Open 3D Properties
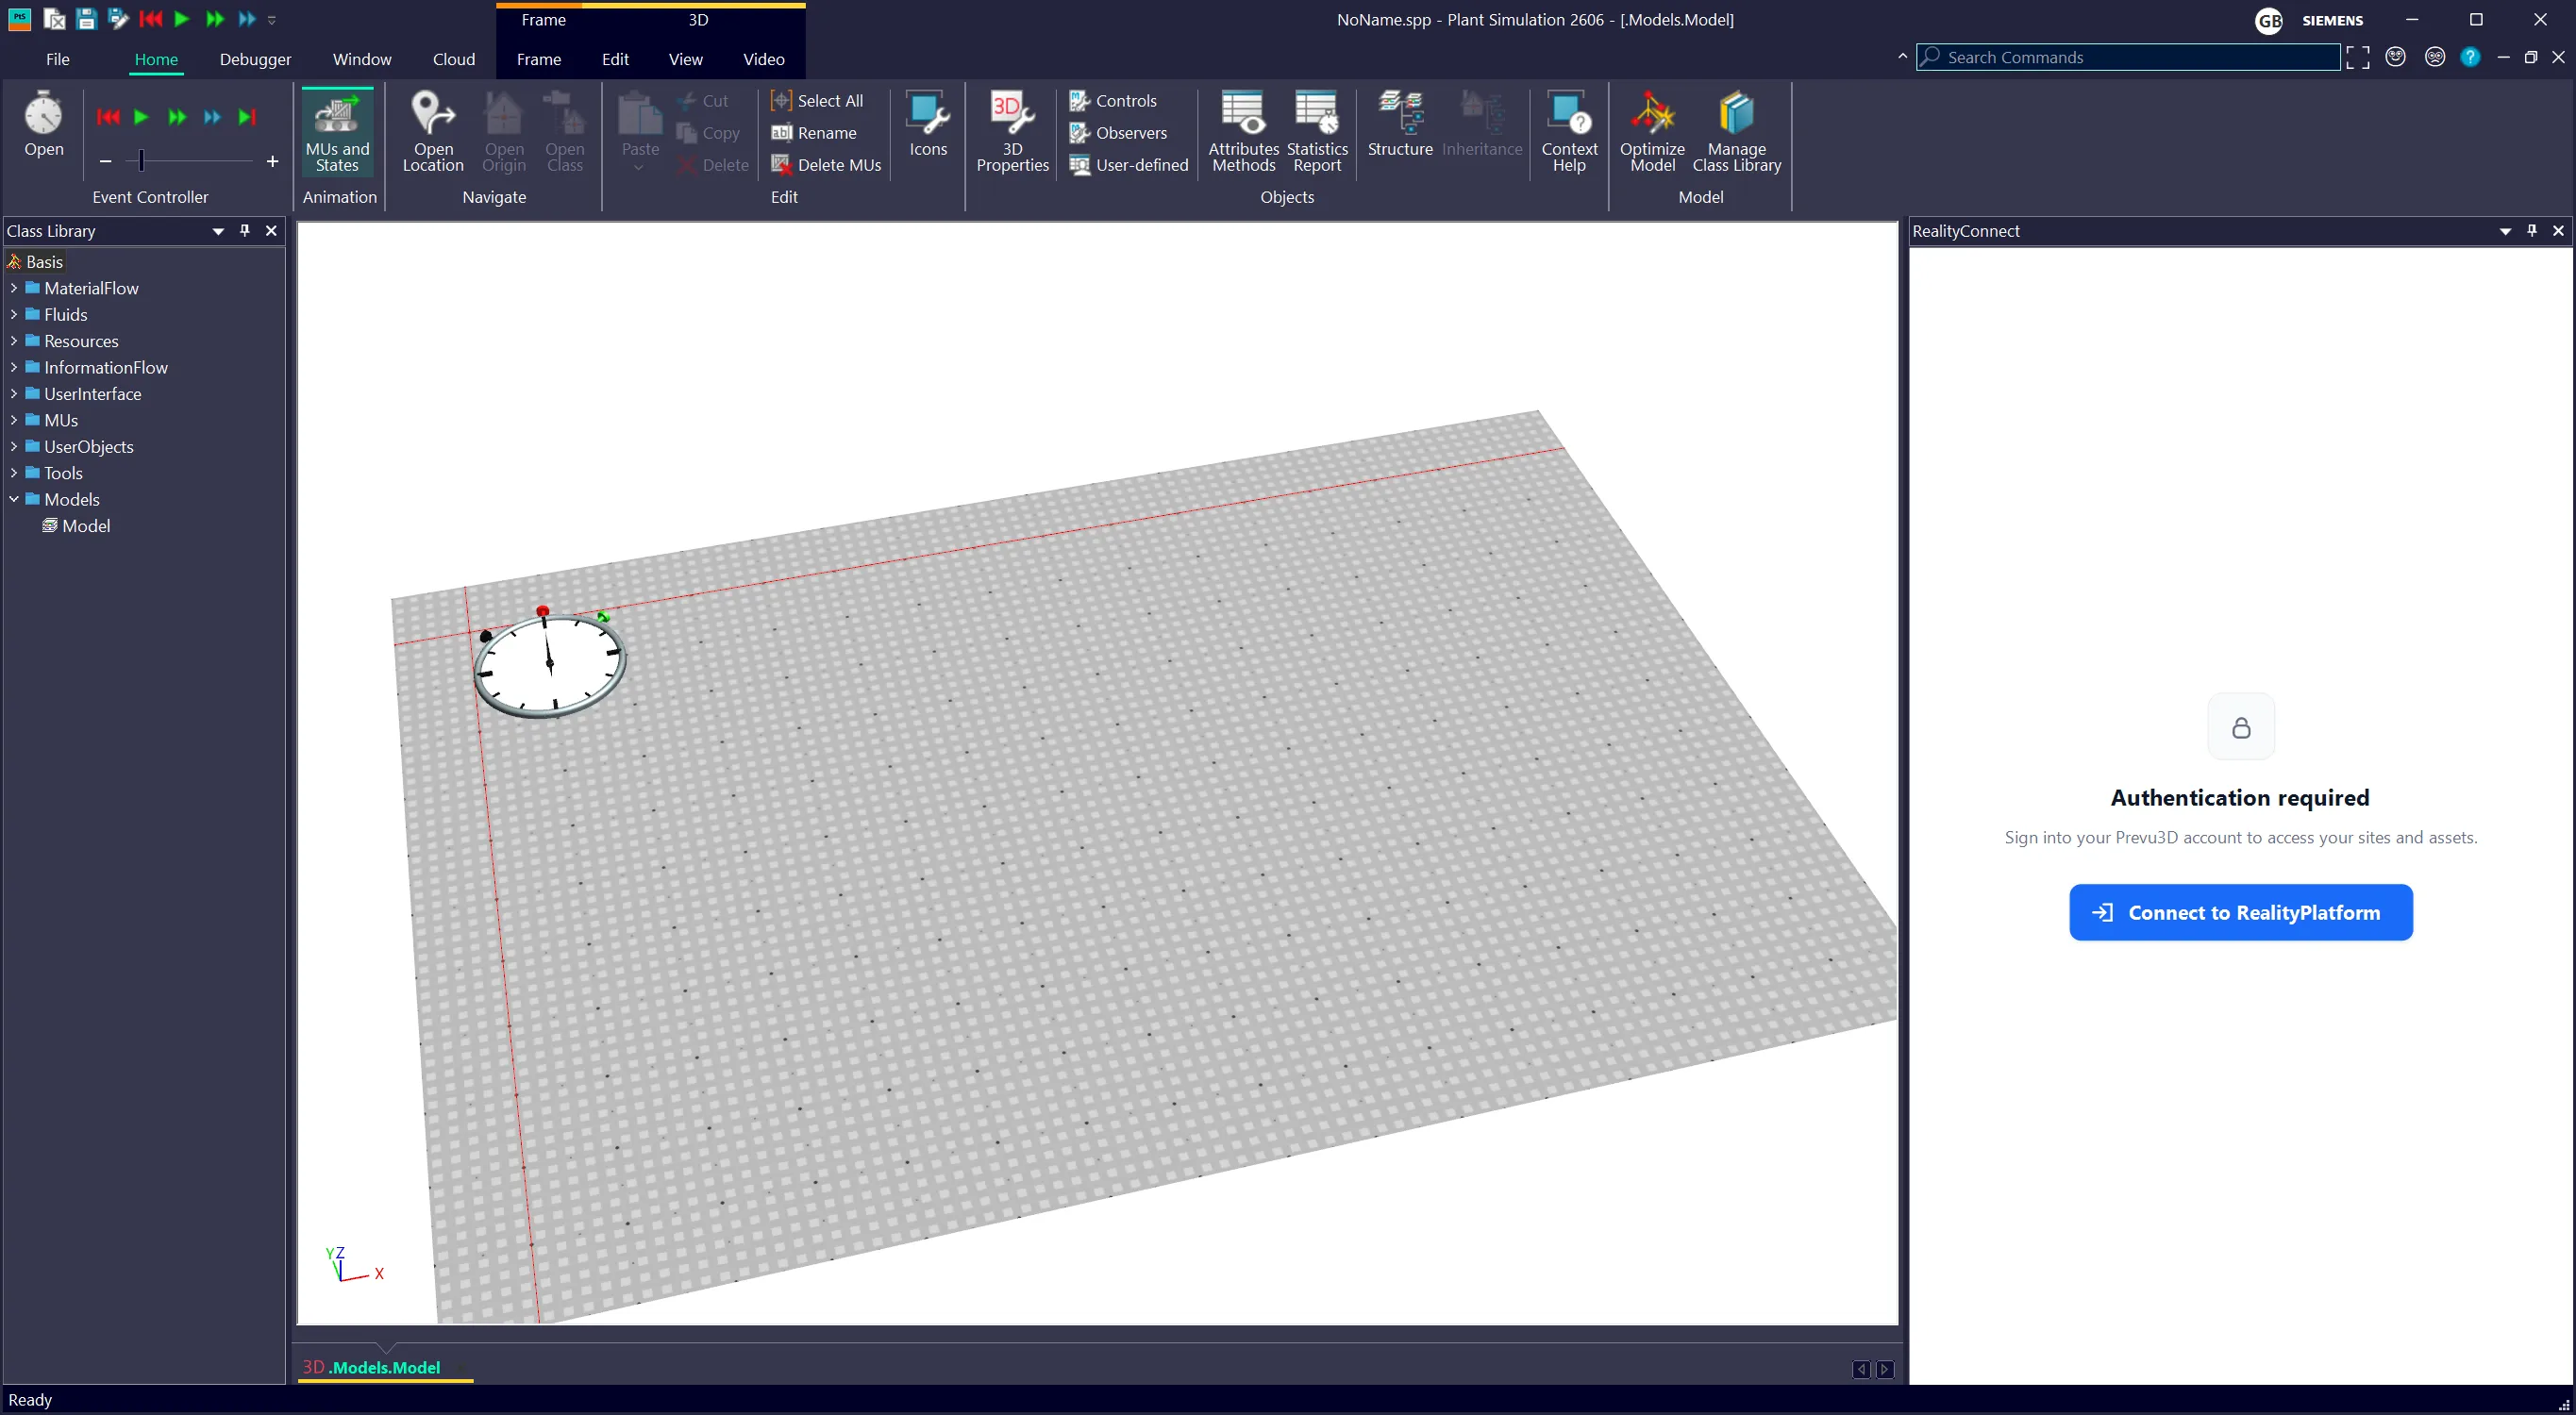 tap(1012, 131)
